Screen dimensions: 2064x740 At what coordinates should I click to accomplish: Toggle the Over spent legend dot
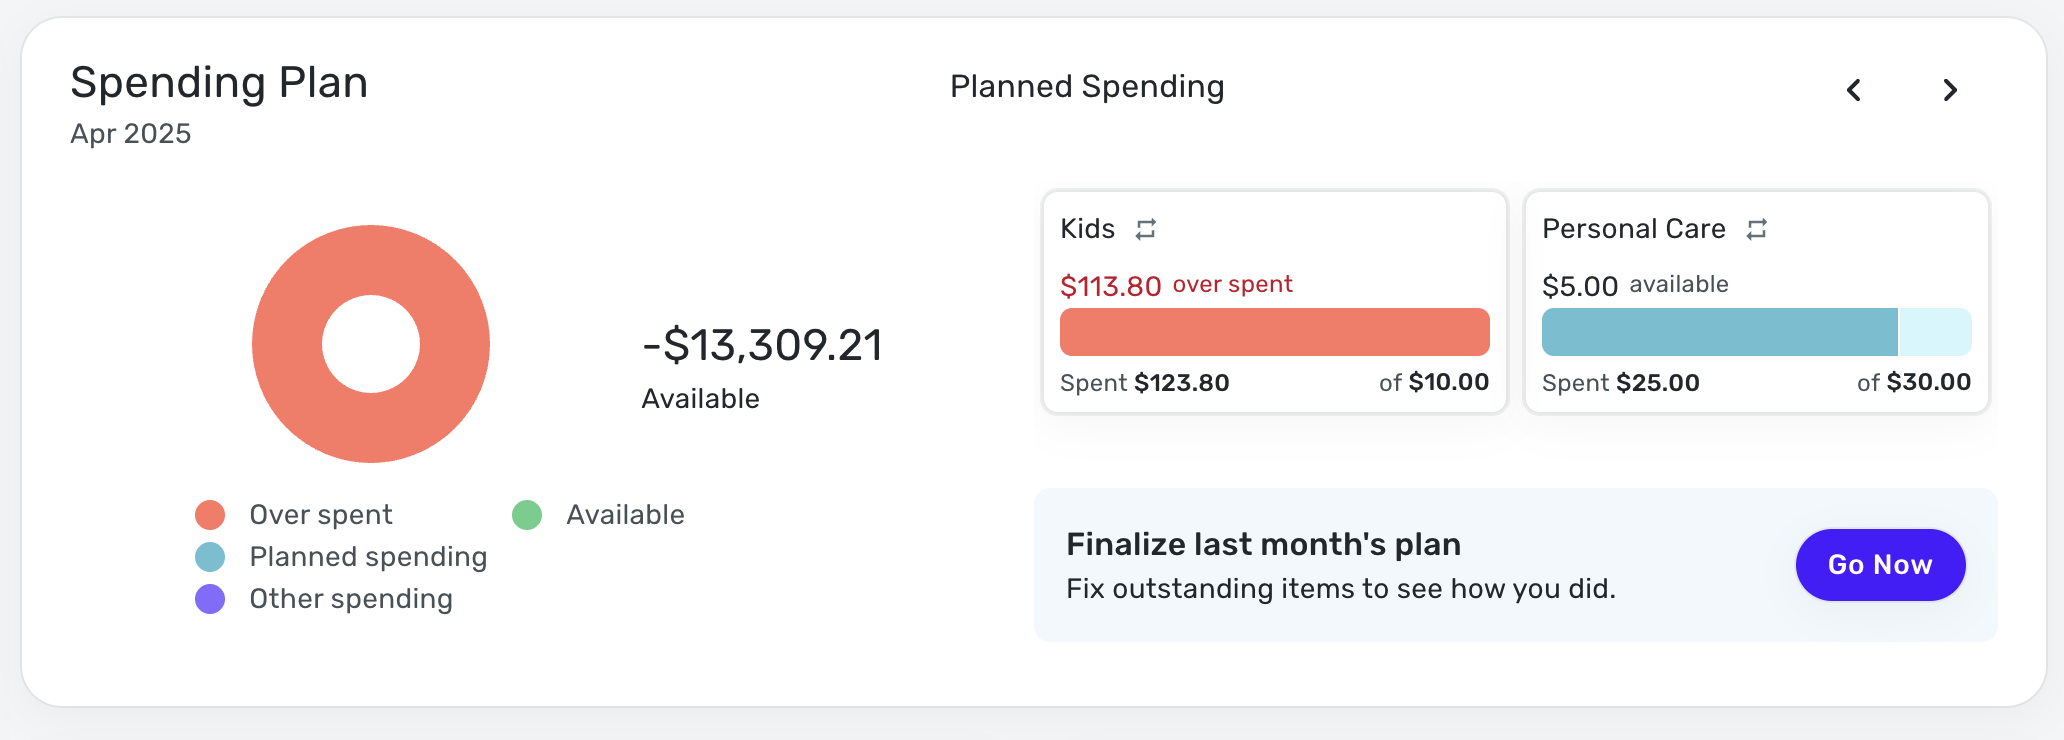coord(210,515)
